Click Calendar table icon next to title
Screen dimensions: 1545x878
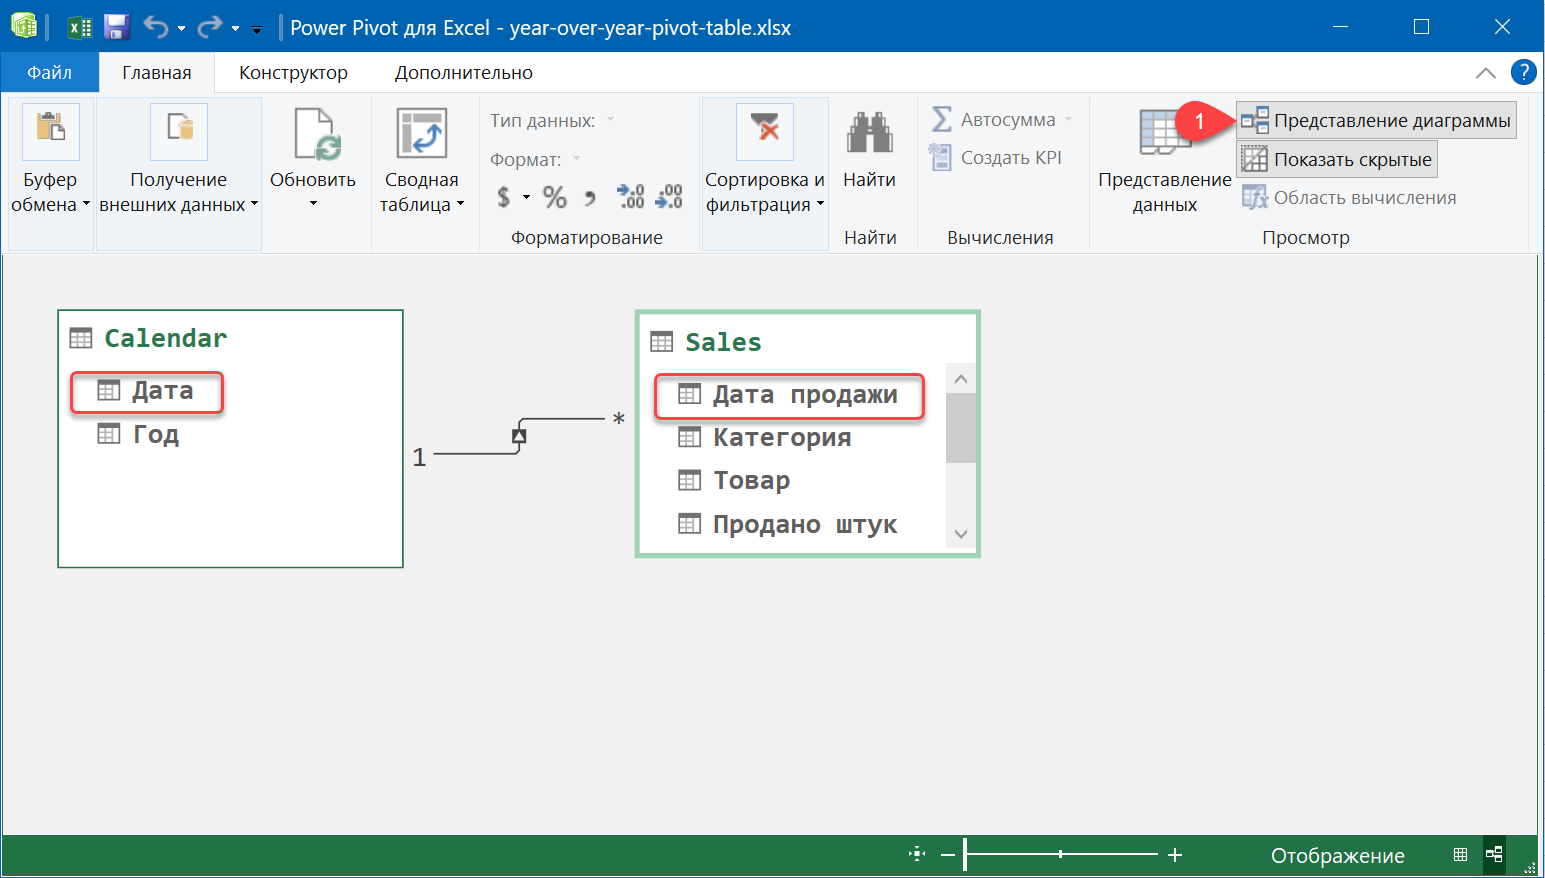81,338
